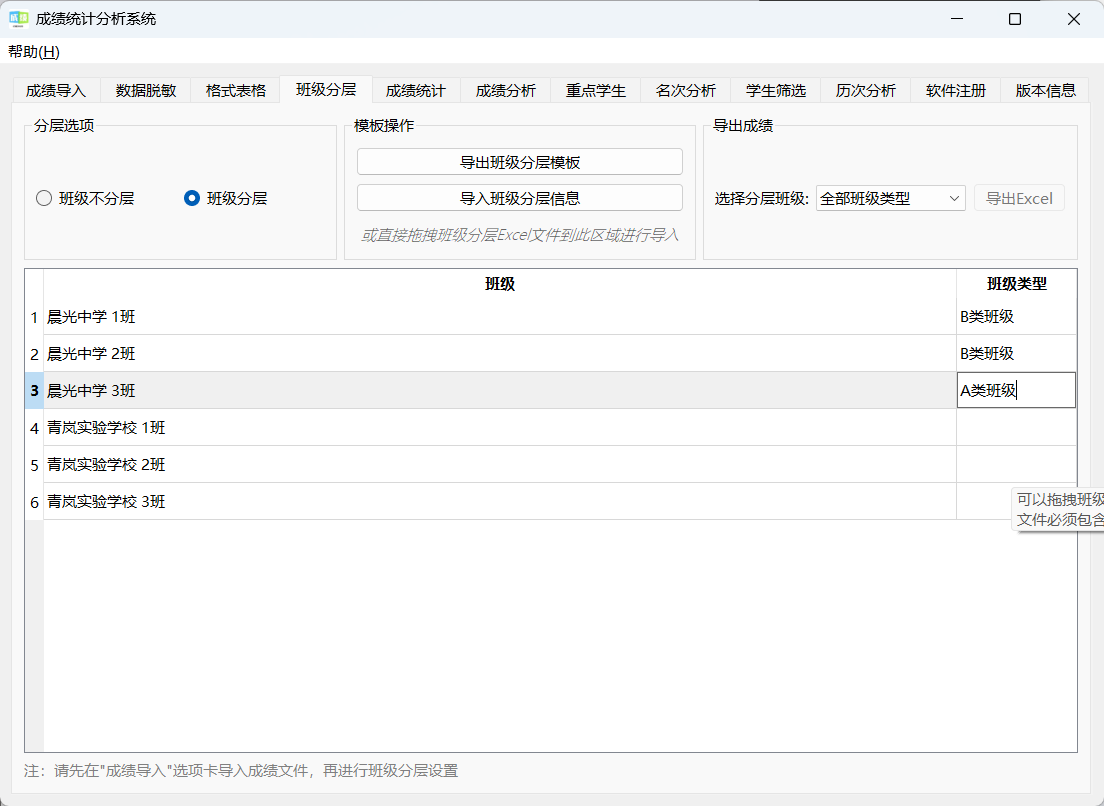The width and height of the screenshot is (1104, 806).
Task: Click the class type cell of 晨光中学 2班
Action: click(x=1017, y=353)
